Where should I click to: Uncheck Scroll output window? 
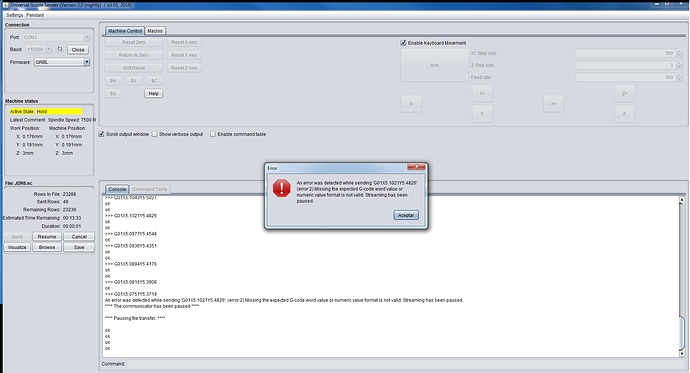point(101,134)
